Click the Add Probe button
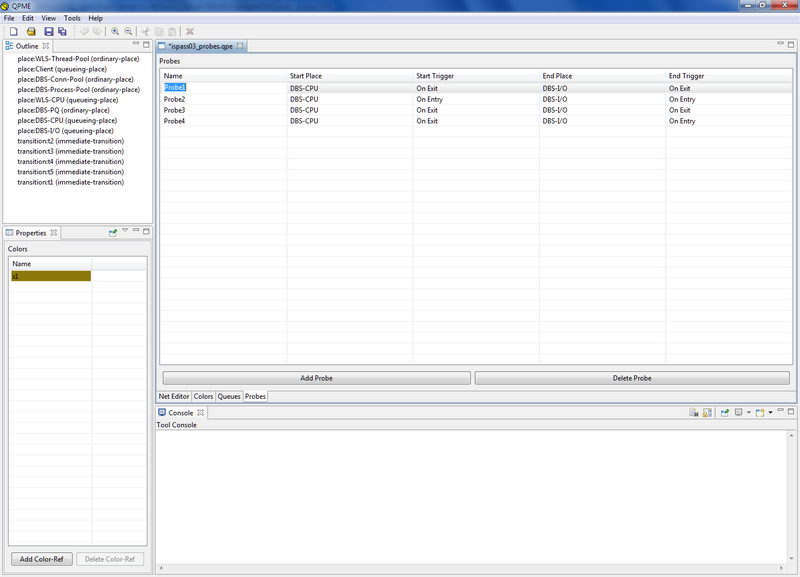The height and width of the screenshot is (577, 800). (x=316, y=378)
